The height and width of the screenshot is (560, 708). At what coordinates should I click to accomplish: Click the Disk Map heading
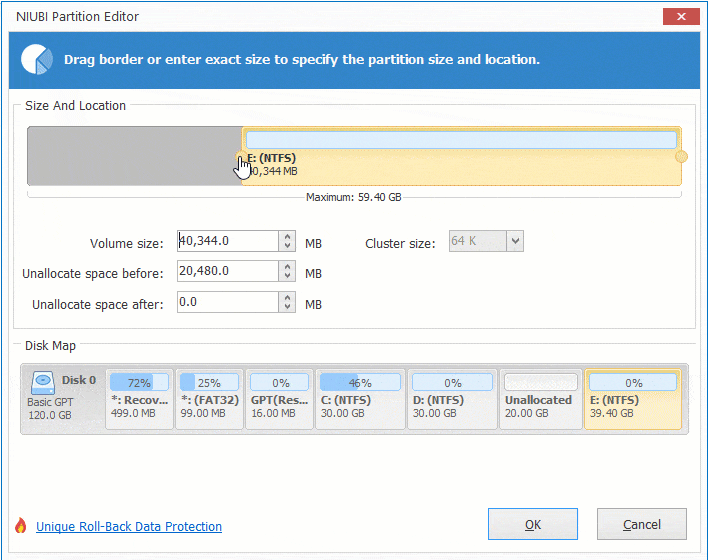[x=50, y=345]
